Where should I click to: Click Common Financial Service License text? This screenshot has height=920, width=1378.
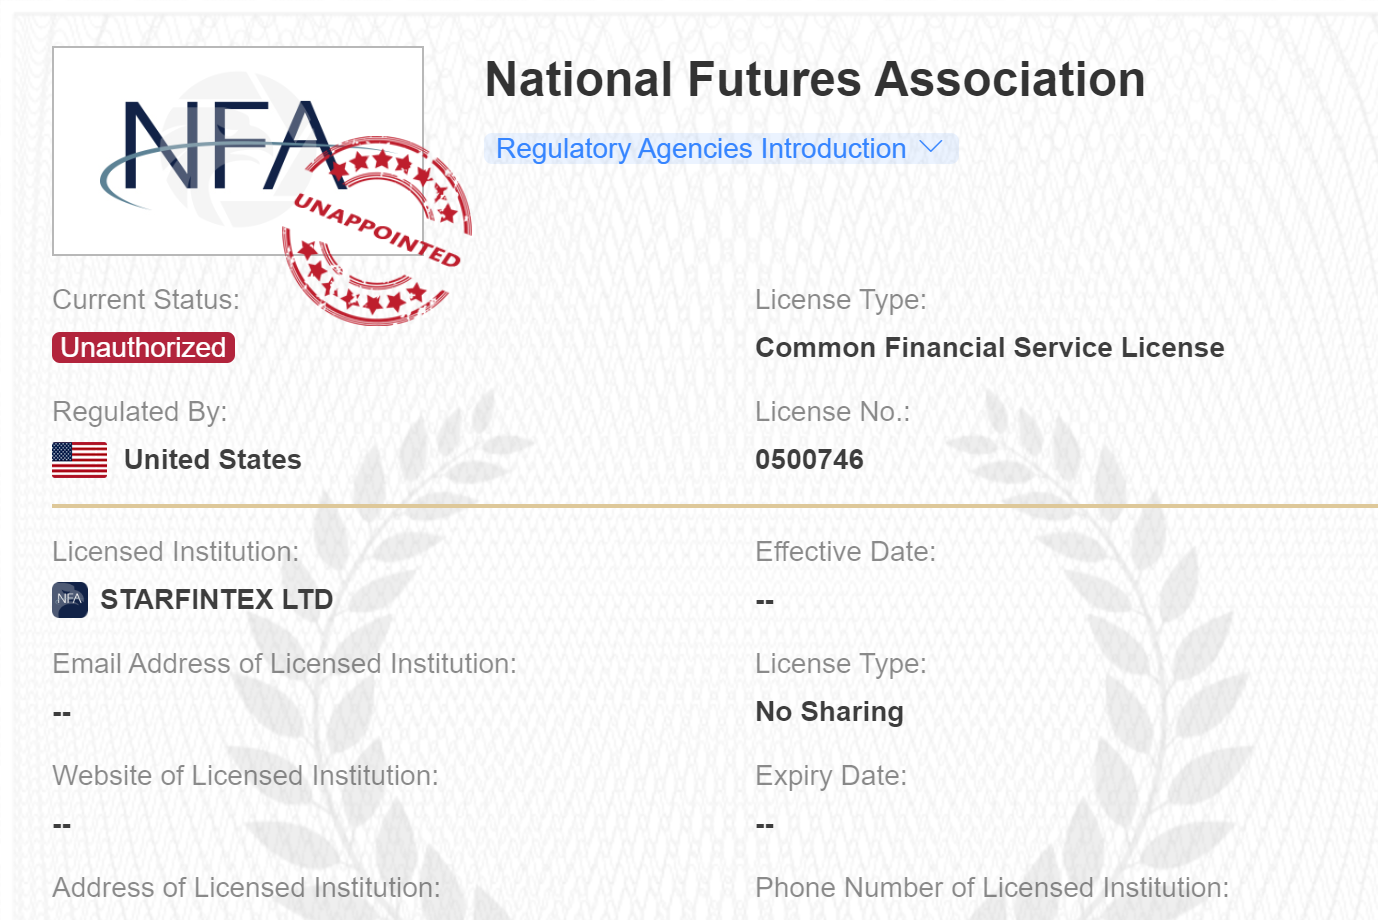989,348
